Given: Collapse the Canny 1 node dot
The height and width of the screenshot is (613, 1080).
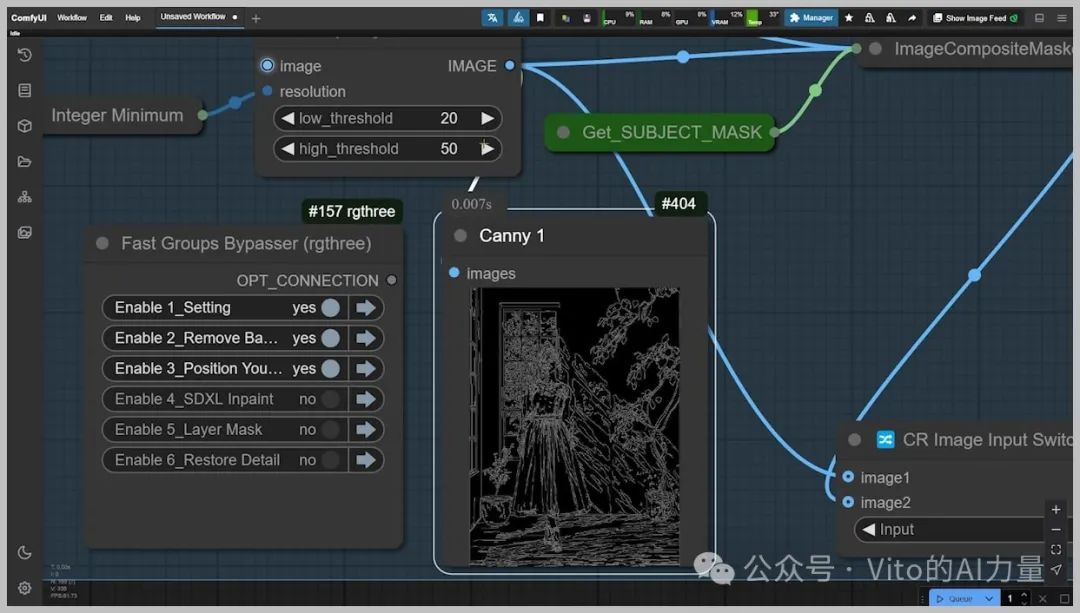Looking at the screenshot, I should 461,236.
